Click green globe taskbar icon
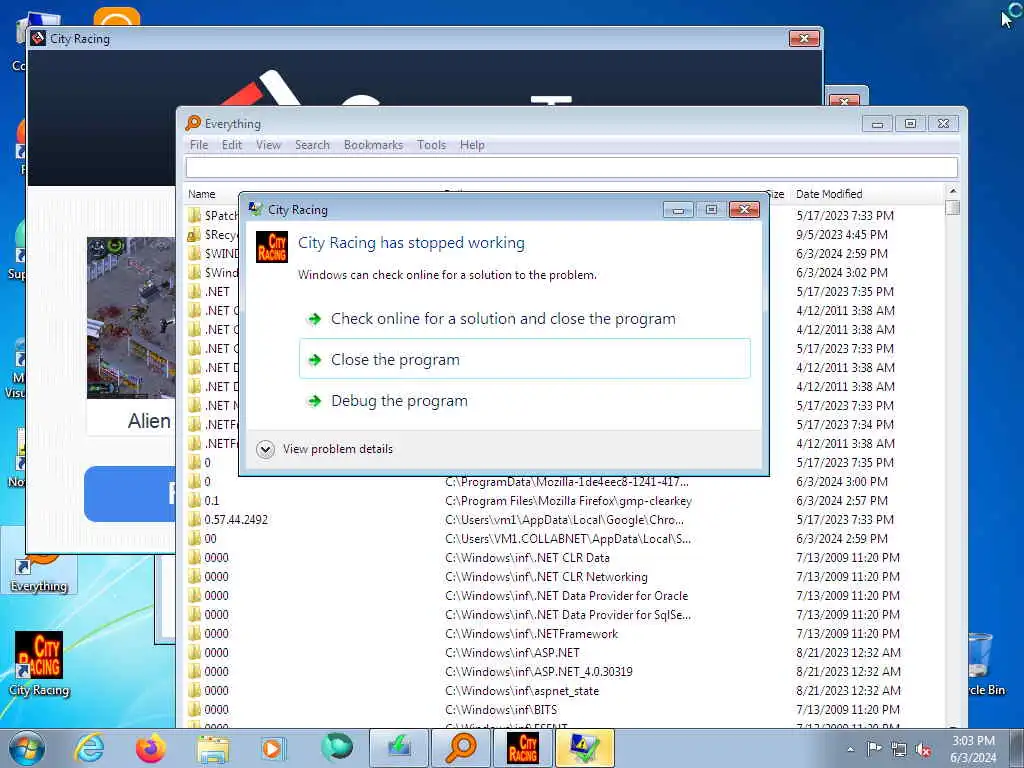 point(337,747)
